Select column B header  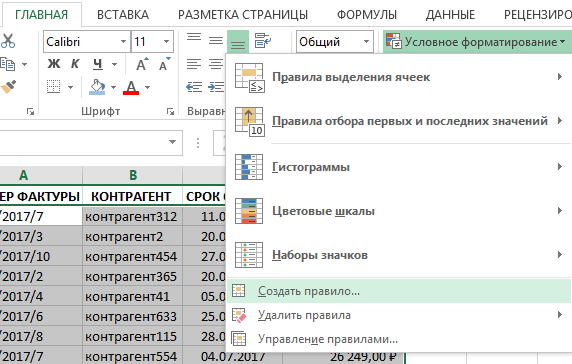click(x=133, y=175)
